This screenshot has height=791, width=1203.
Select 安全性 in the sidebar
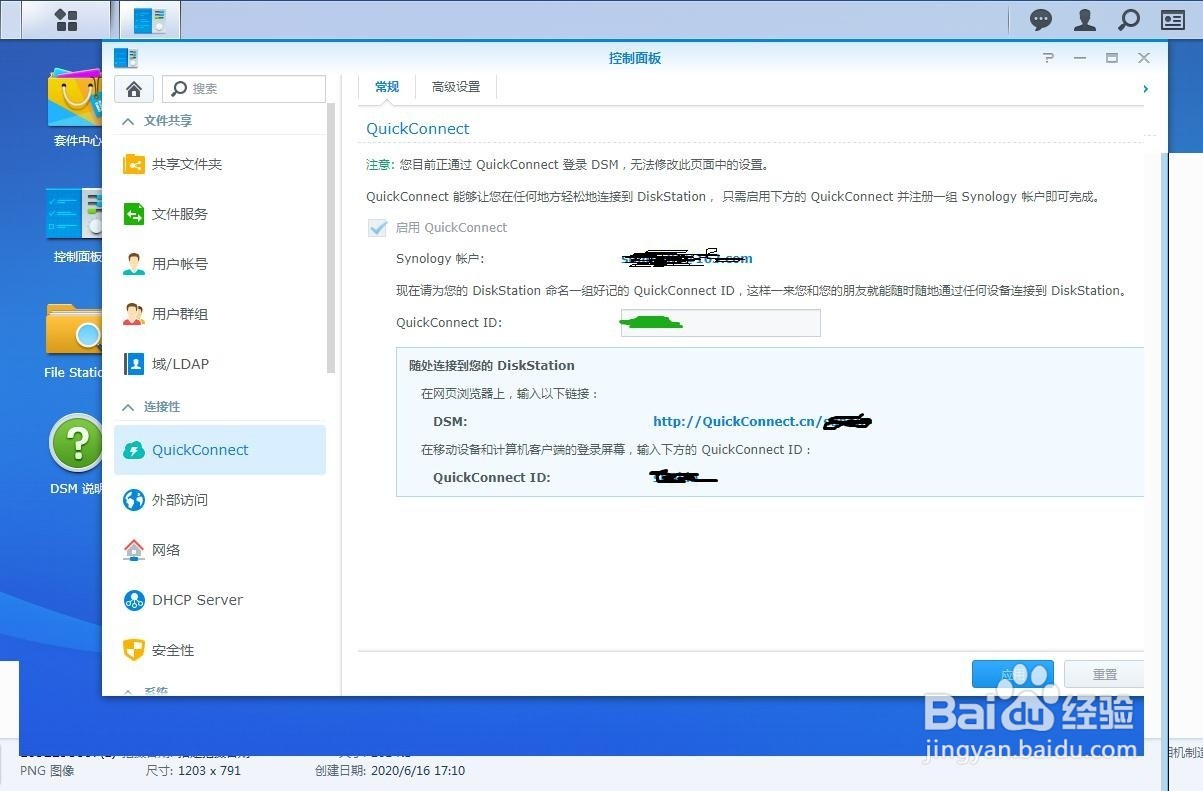220,650
